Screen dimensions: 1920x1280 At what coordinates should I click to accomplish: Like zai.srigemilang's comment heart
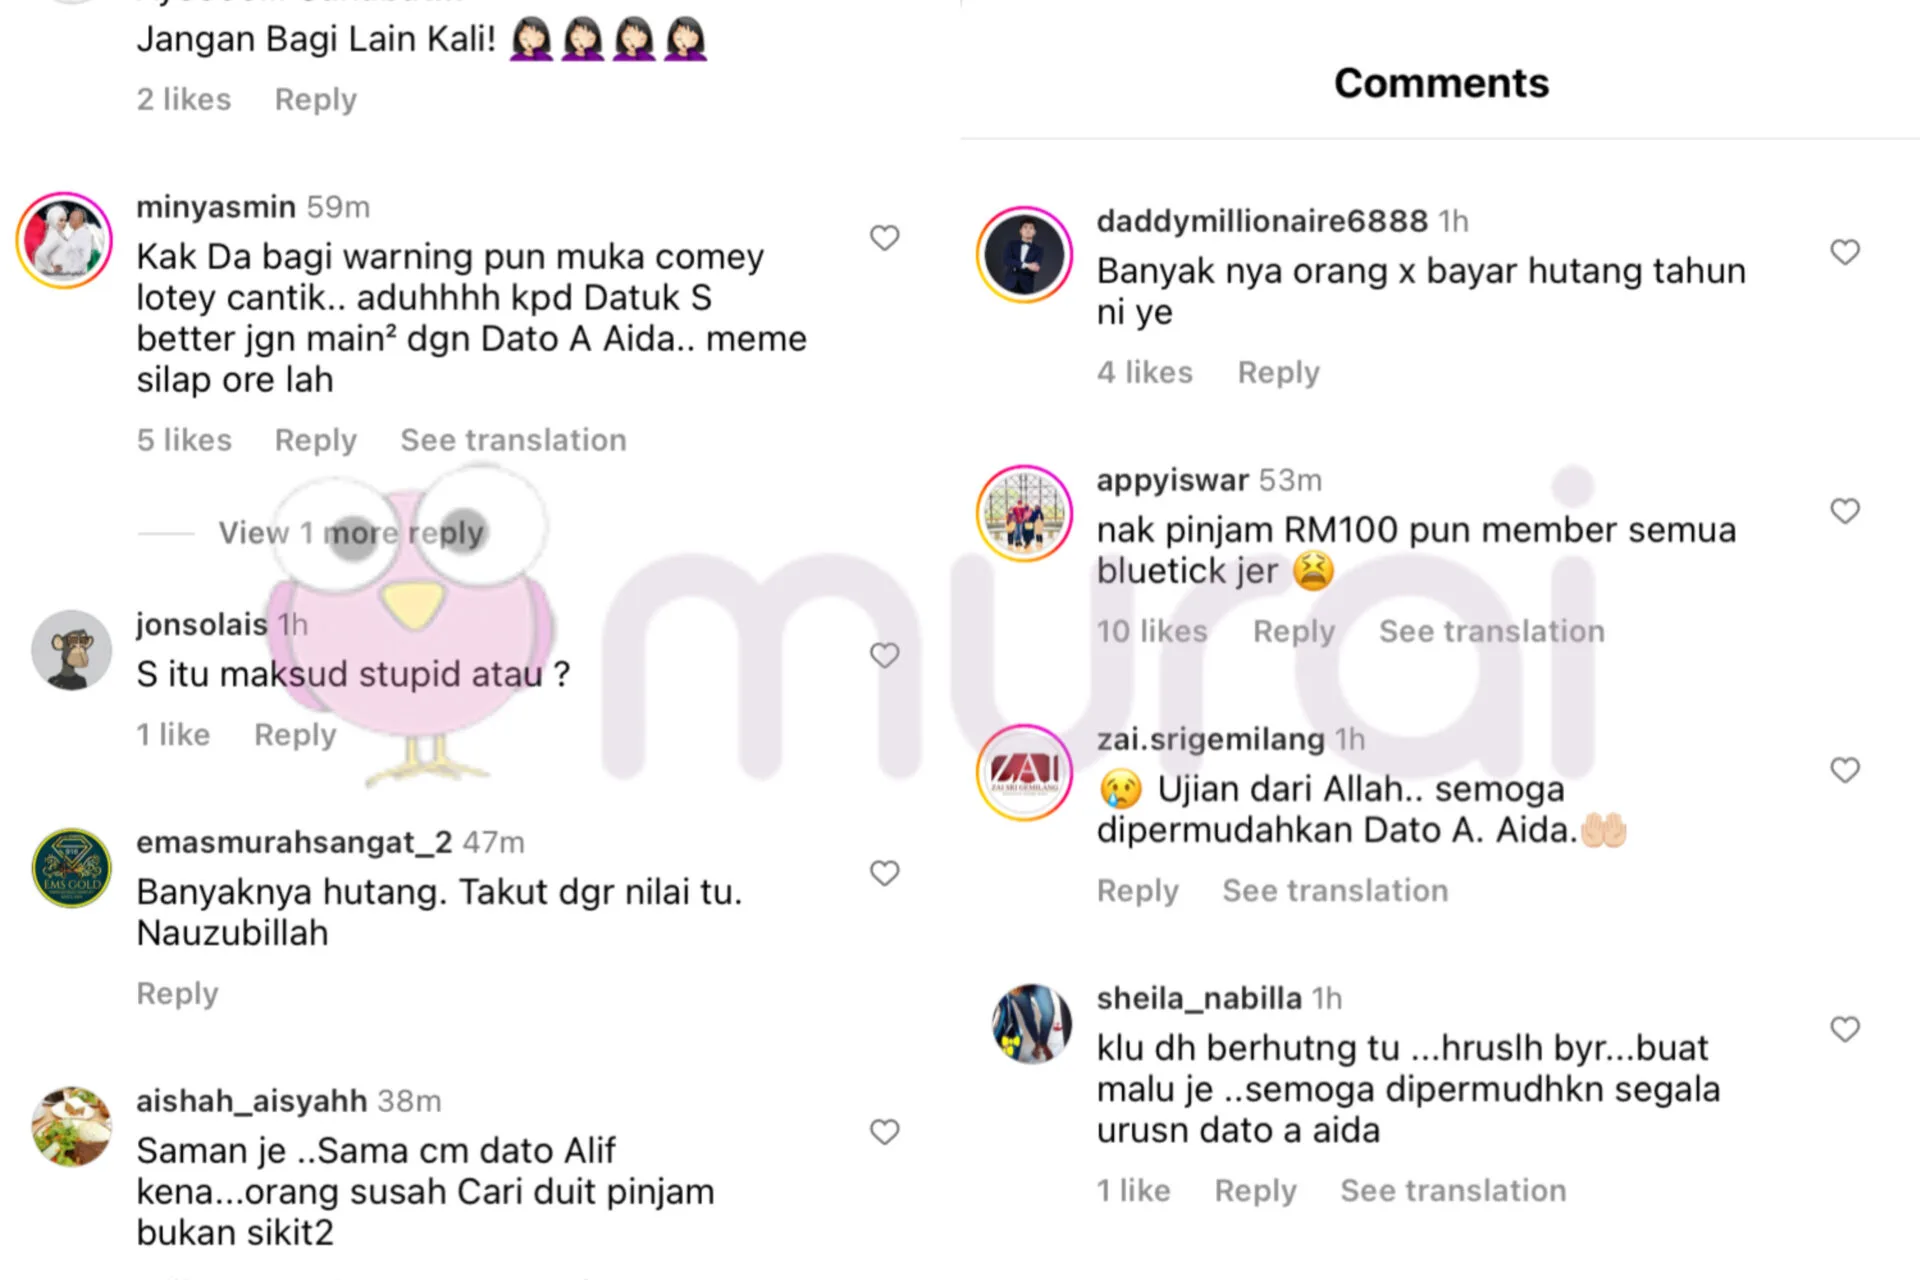pyautogui.click(x=1845, y=770)
